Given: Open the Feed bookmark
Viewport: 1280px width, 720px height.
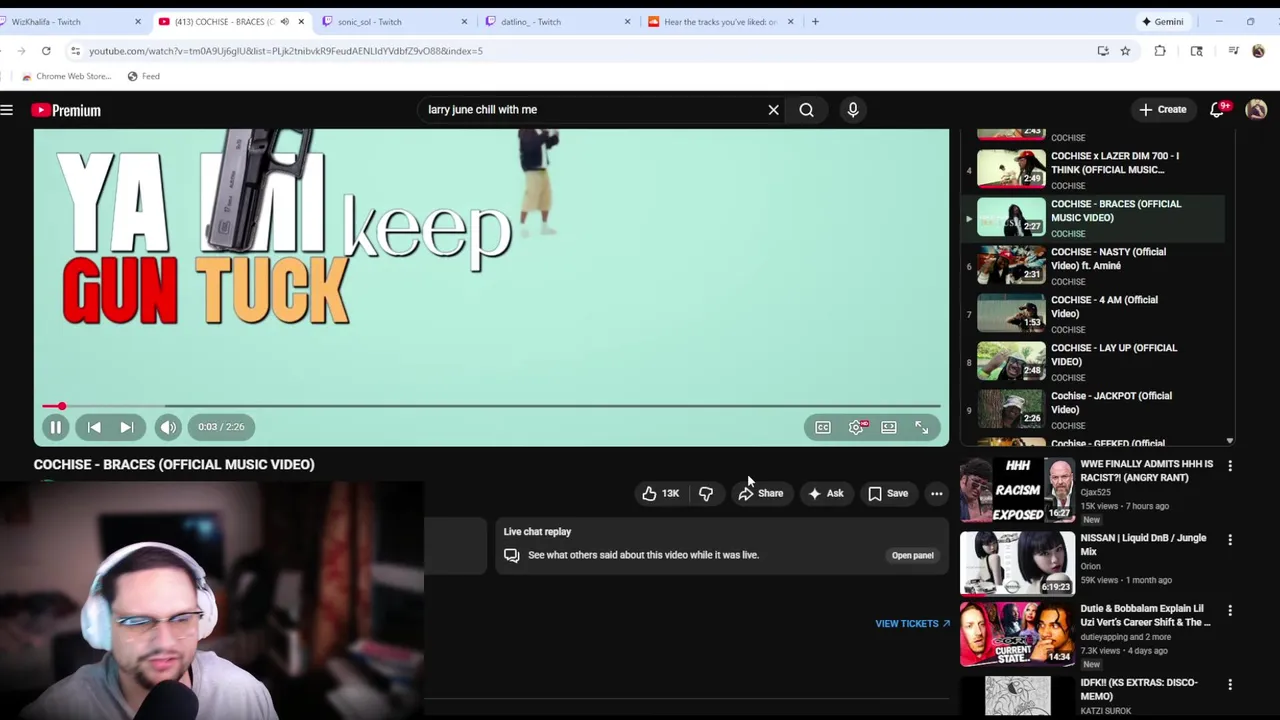Looking at the screenshot, I should coord(143,76).
